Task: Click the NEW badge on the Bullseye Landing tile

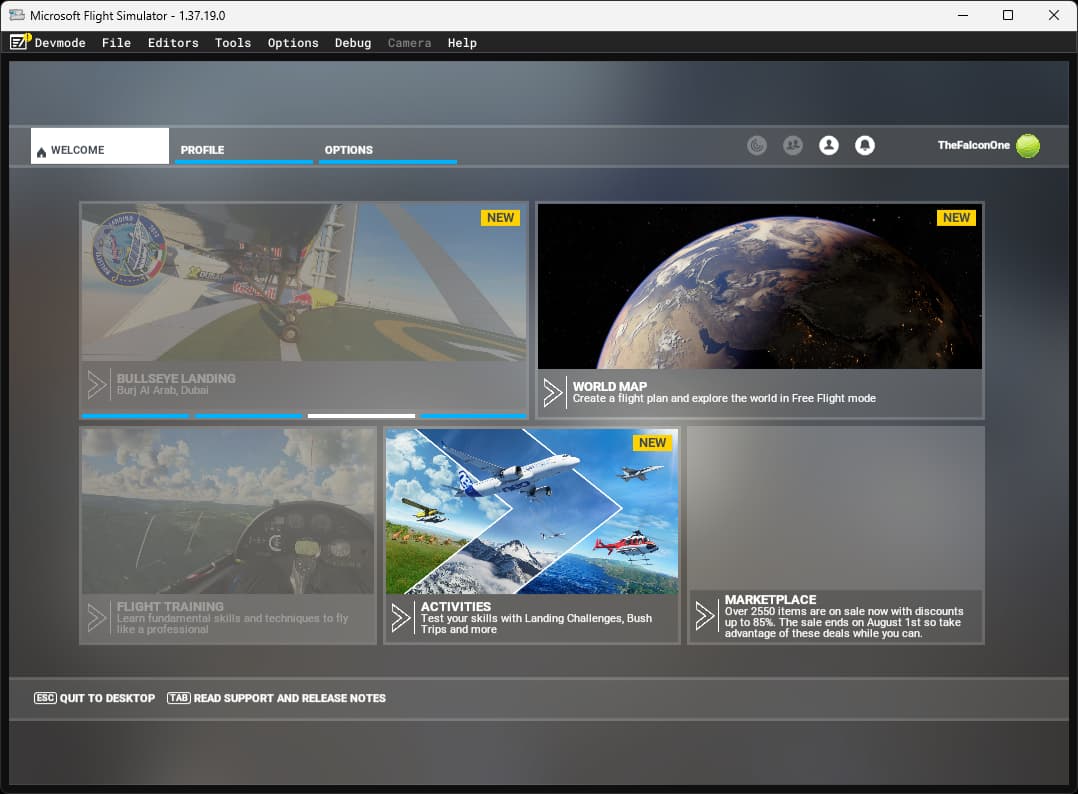Action: [x=500, y=218]
